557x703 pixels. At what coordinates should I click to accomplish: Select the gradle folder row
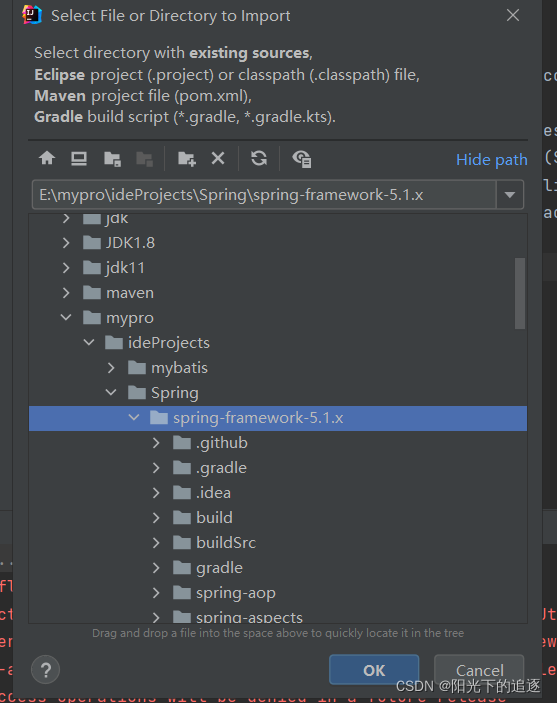[x=278, y=568]
